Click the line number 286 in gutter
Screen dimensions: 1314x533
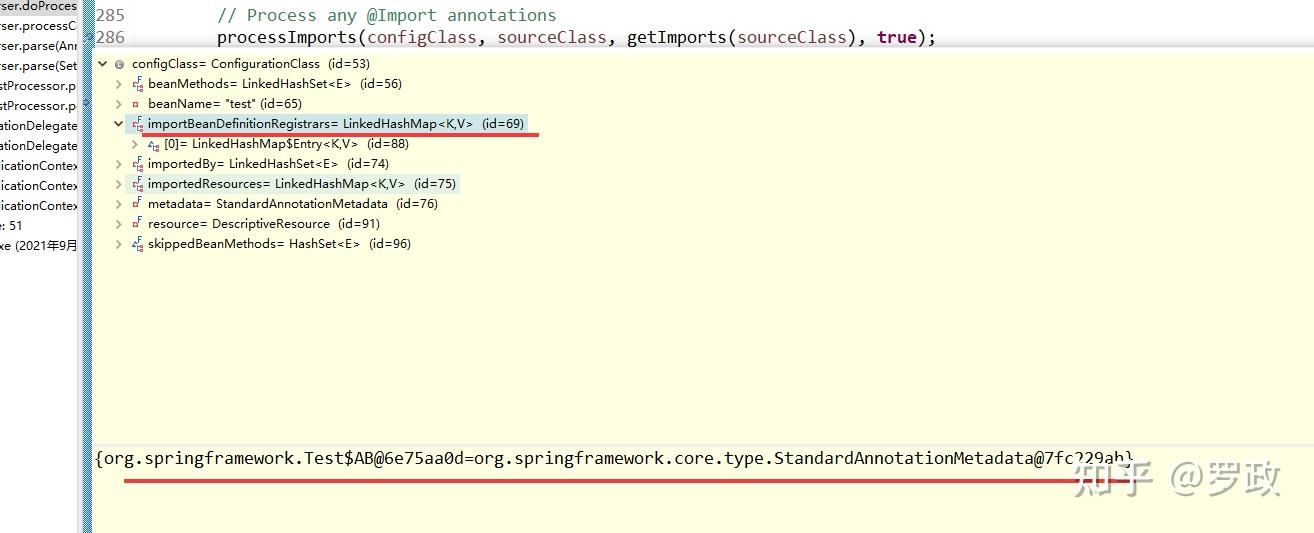point(111,37)
